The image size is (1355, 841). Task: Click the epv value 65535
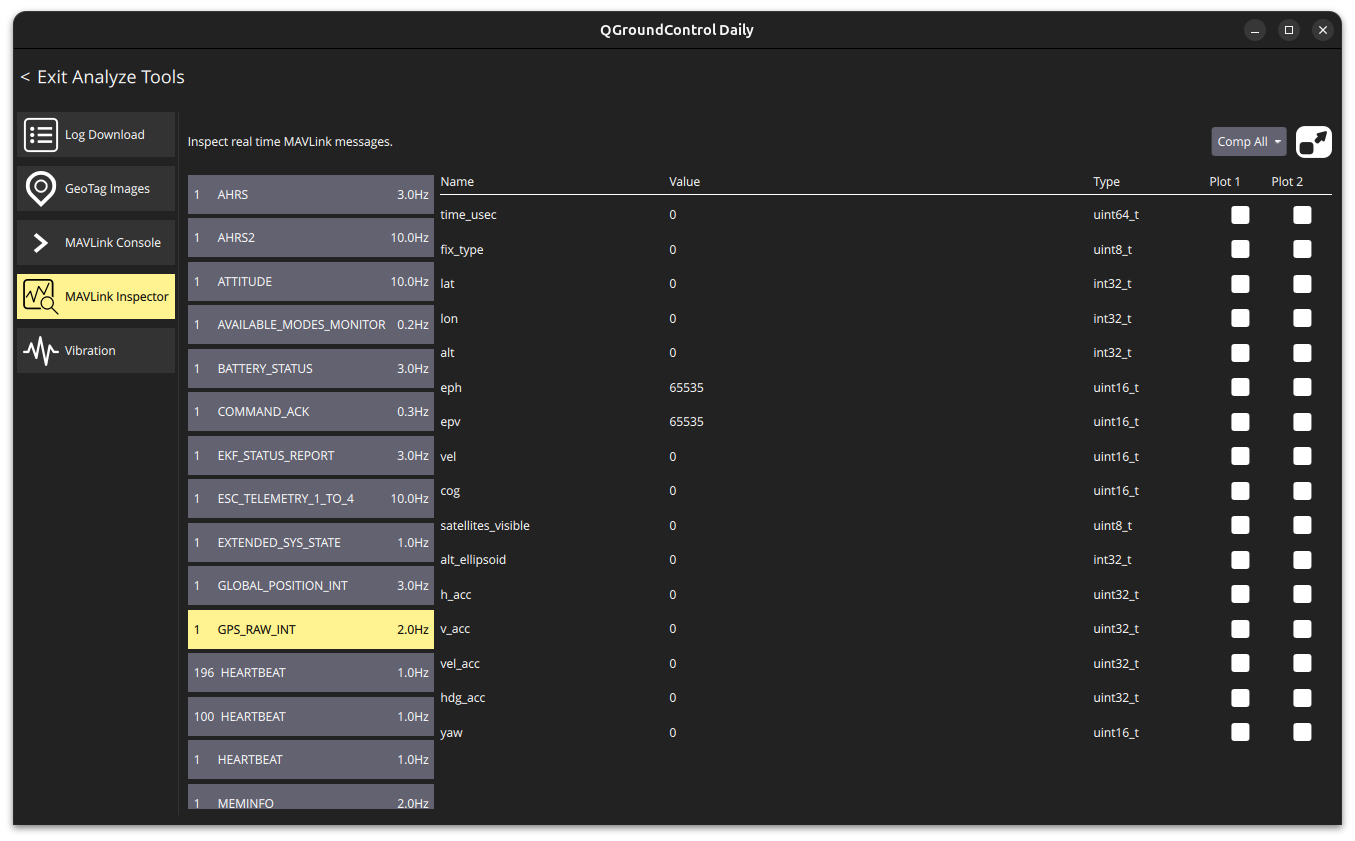[686, 422]
